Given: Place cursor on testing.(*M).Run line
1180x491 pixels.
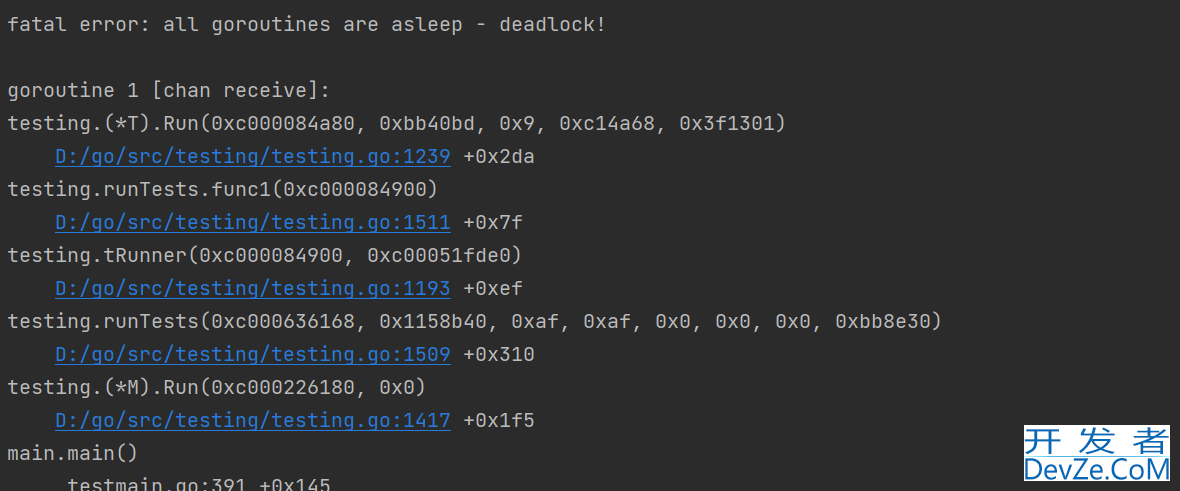Looking at the screenshot, I should tap(217, 387).
